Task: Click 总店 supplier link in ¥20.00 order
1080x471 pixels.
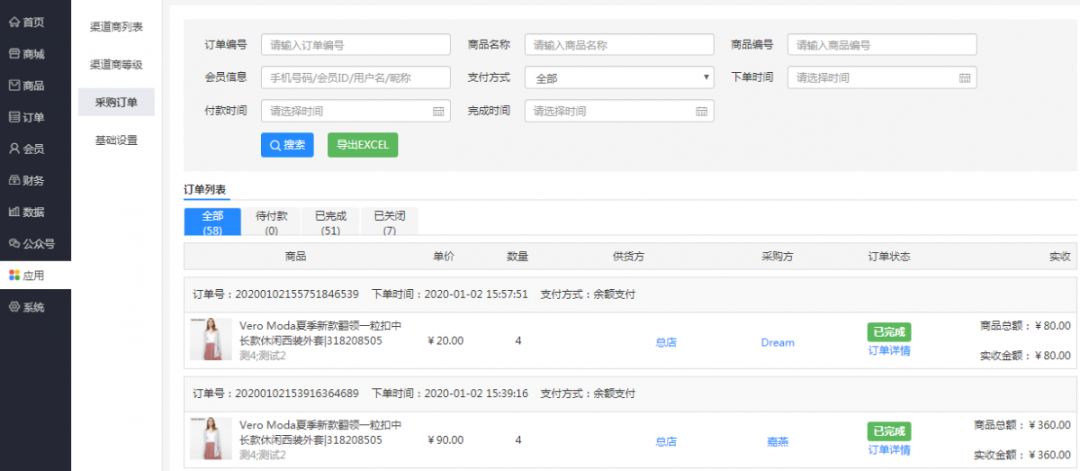Action: 666,342
